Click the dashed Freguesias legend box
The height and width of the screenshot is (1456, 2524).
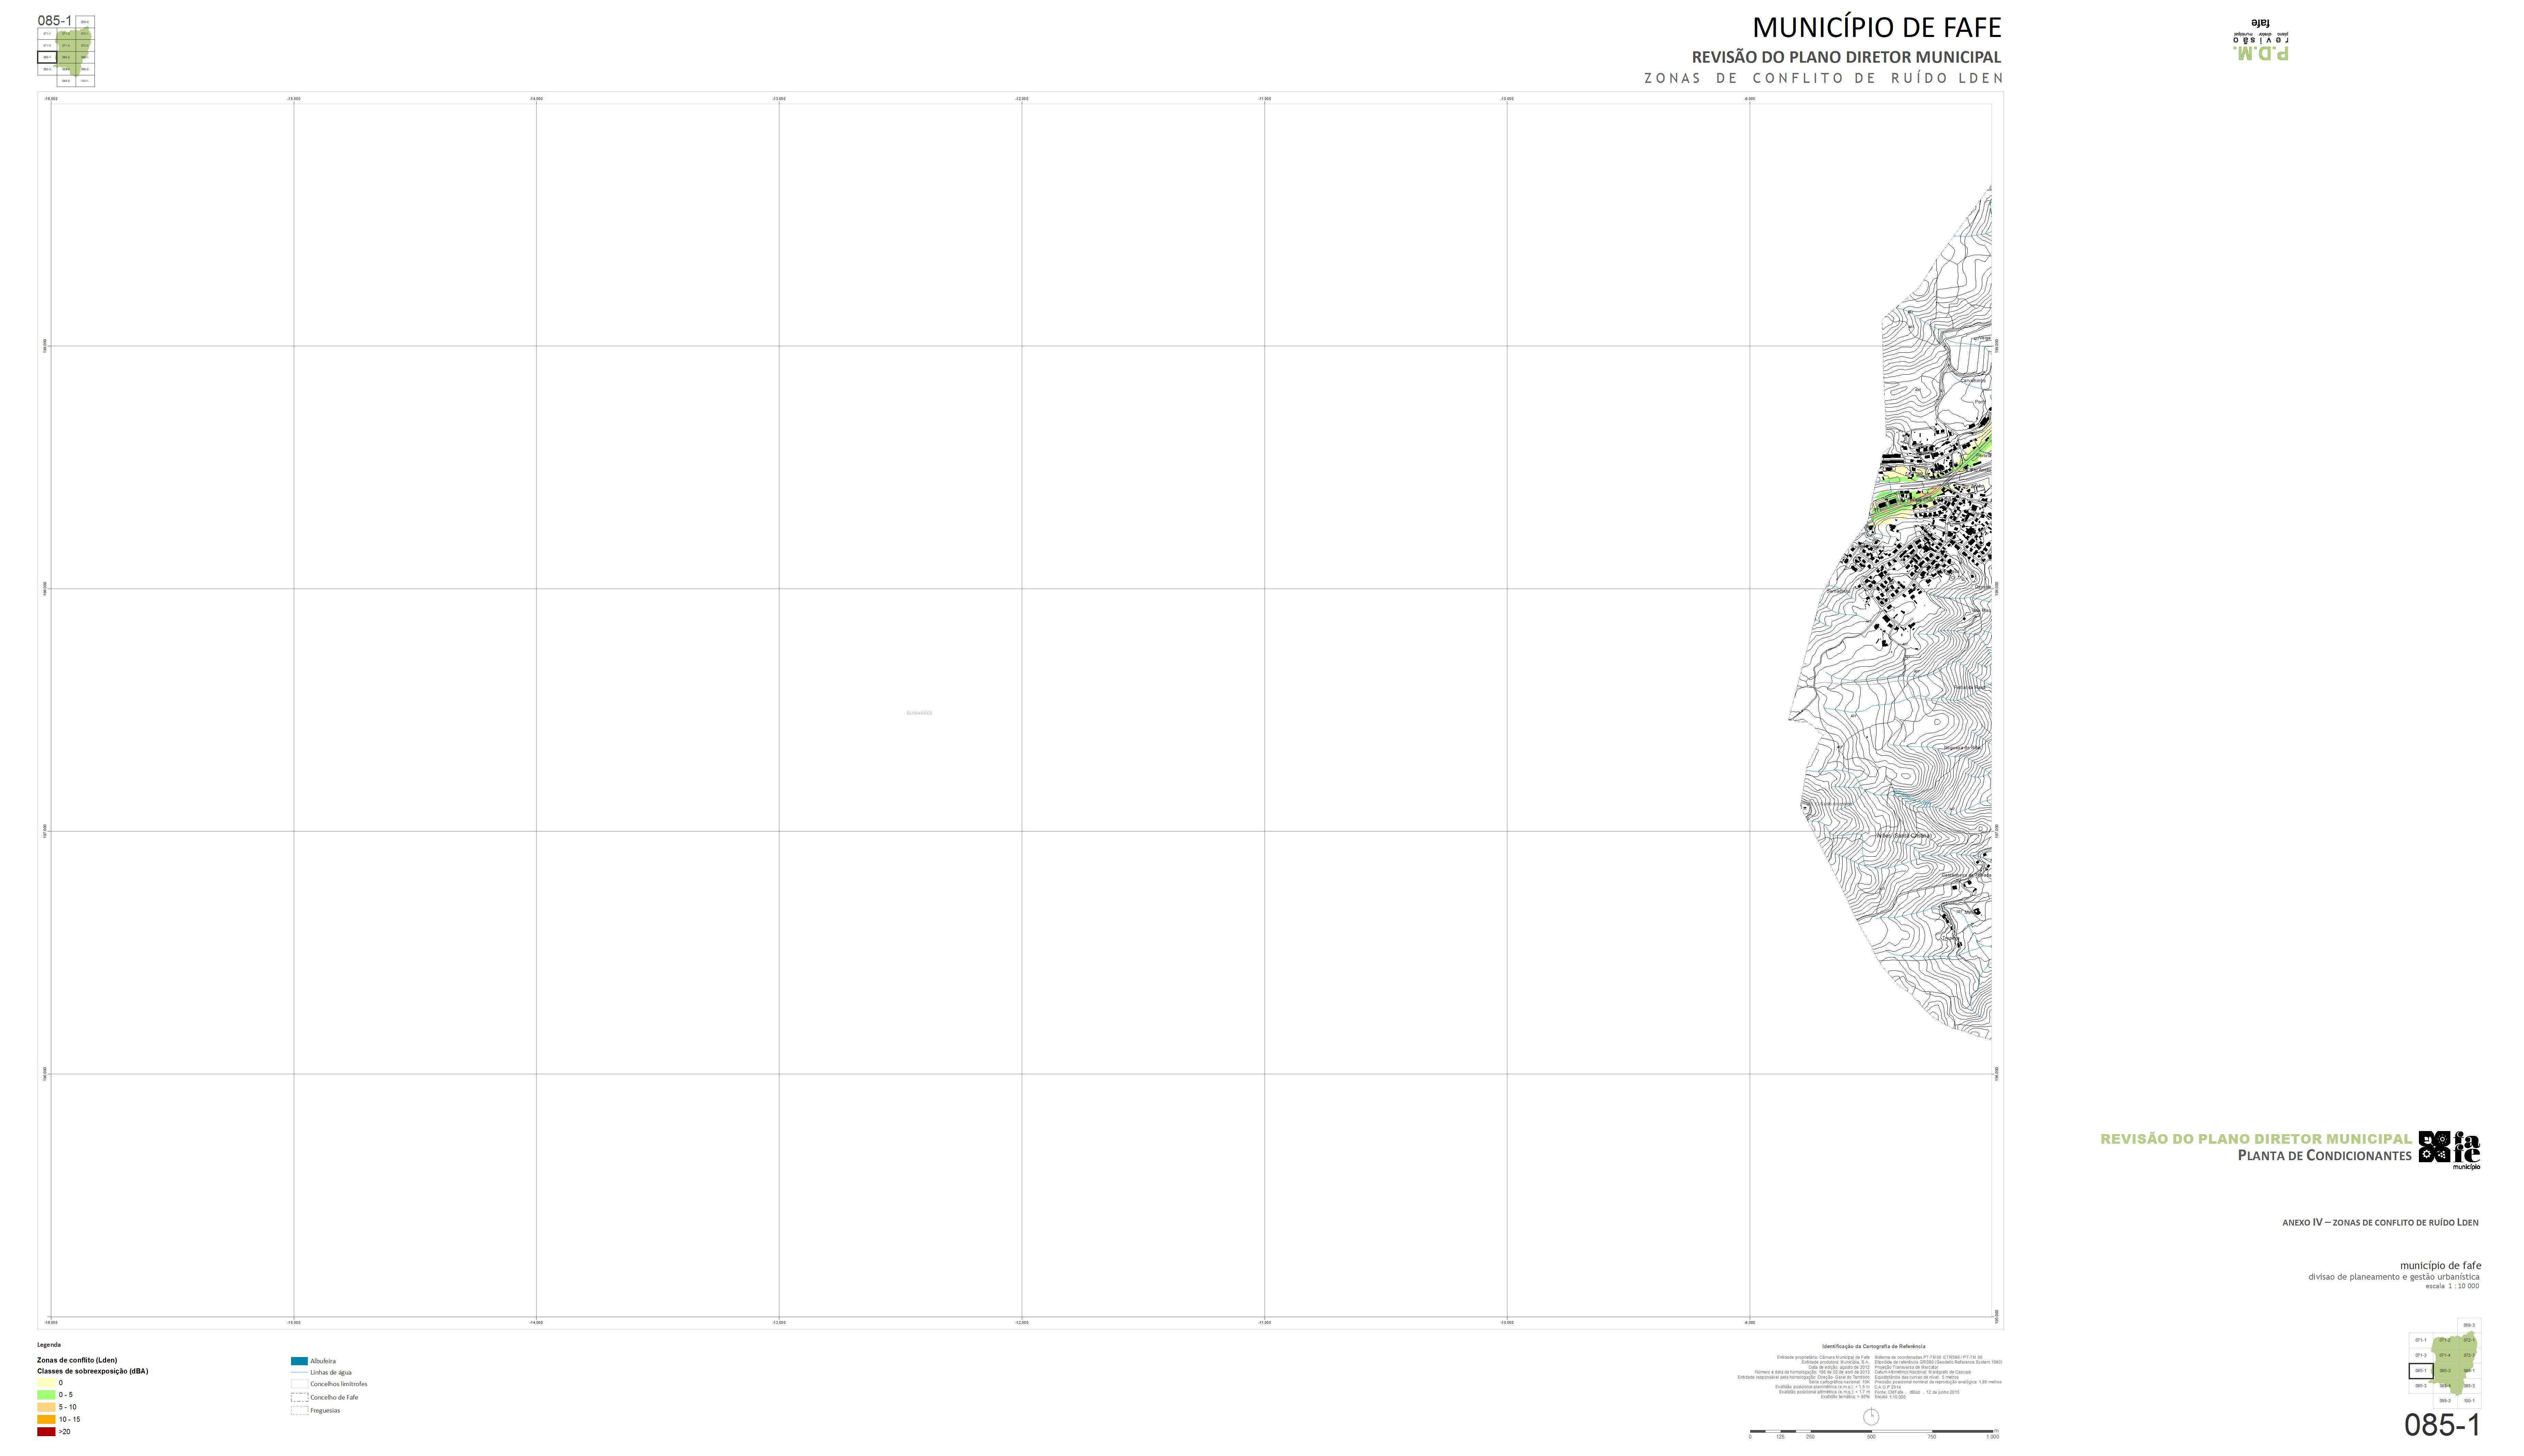pyautogui.click(x=299, y=1410)
